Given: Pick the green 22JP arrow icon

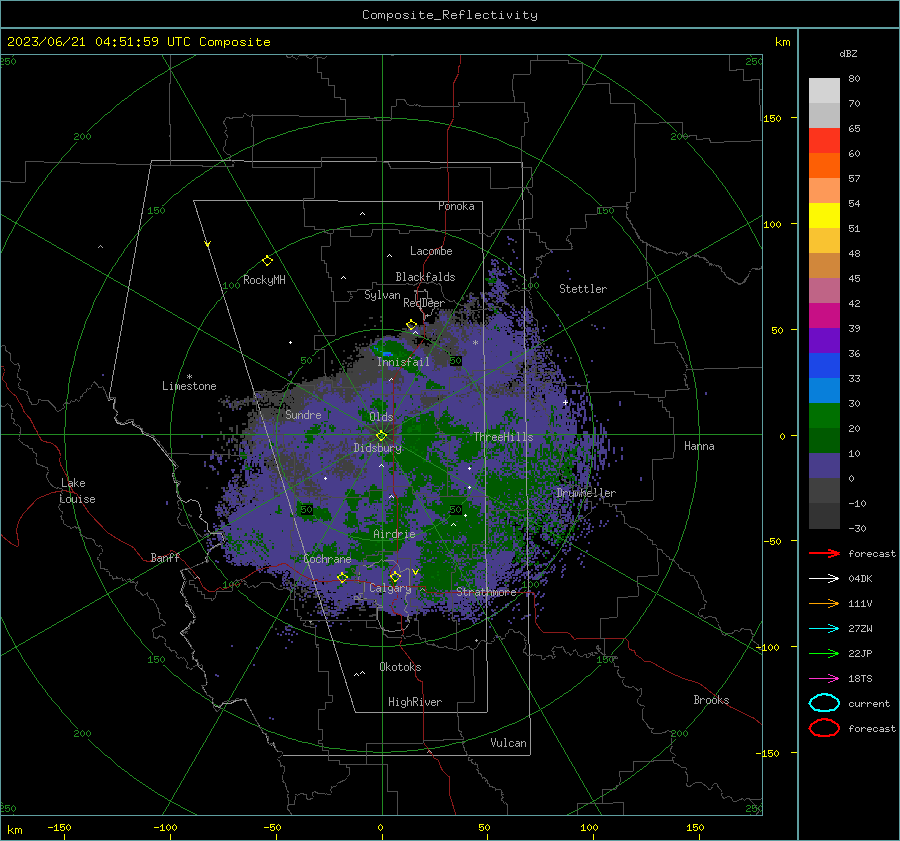Looking at the screenshot, I should point(824,653).
